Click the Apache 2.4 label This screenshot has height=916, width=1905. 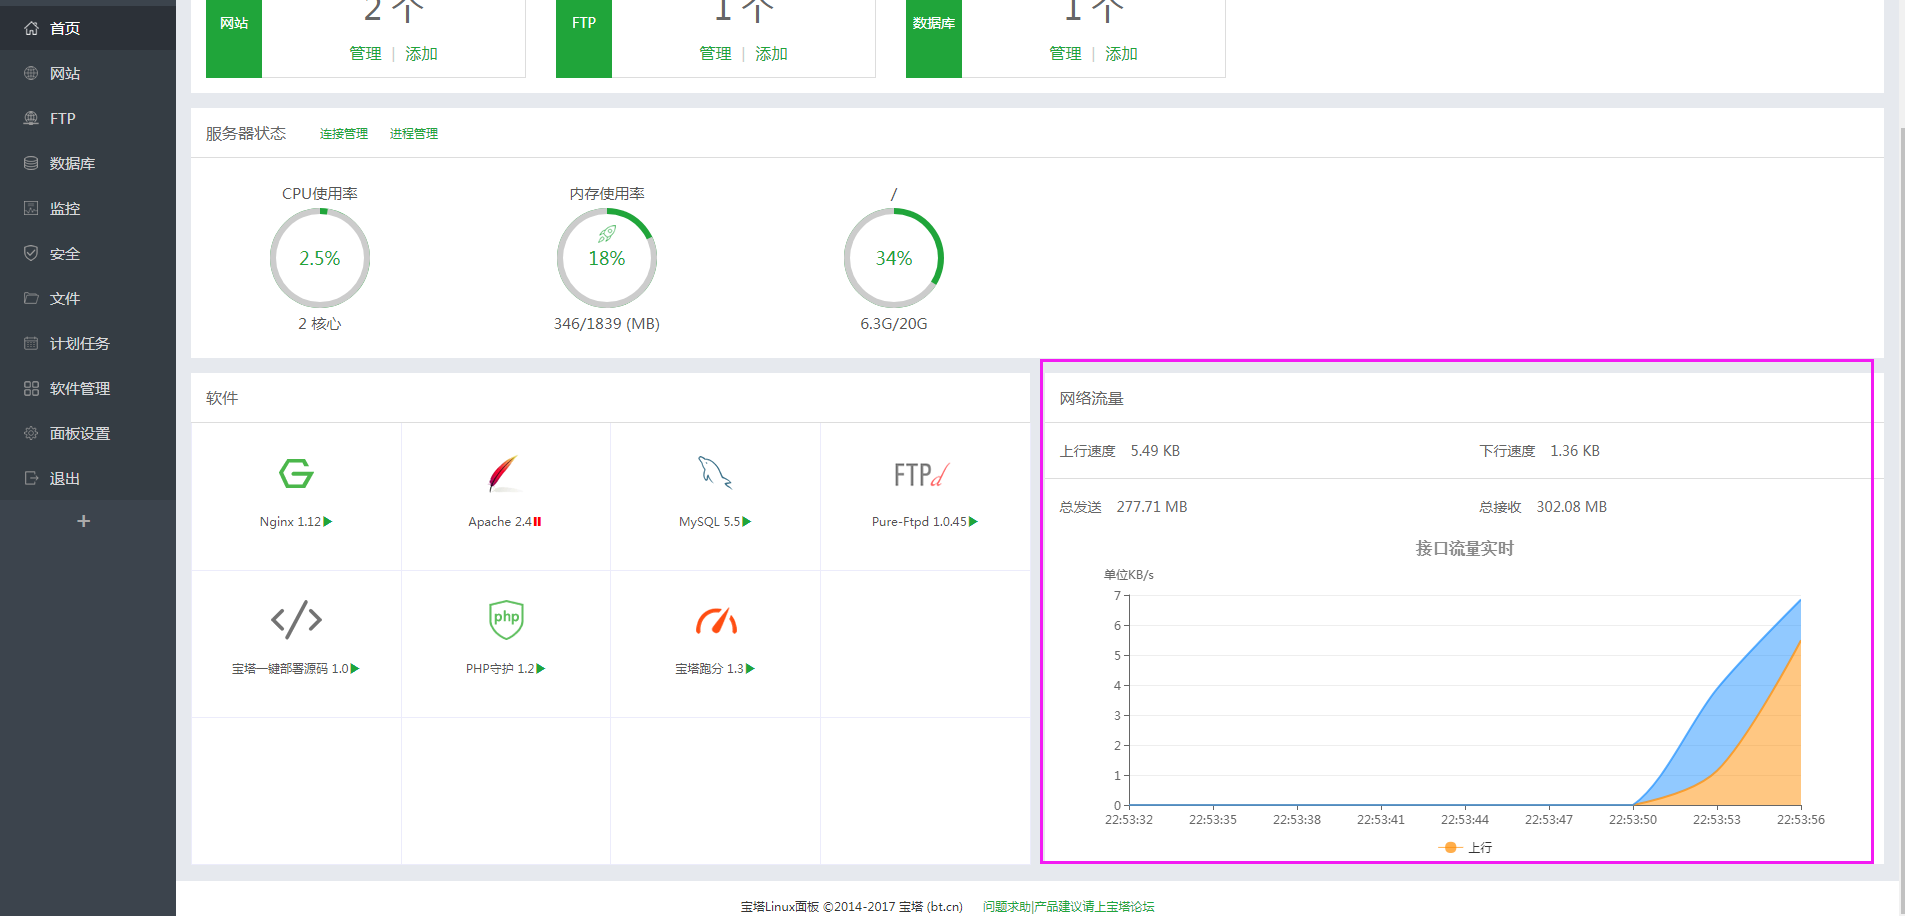click(x=500, y=522)
